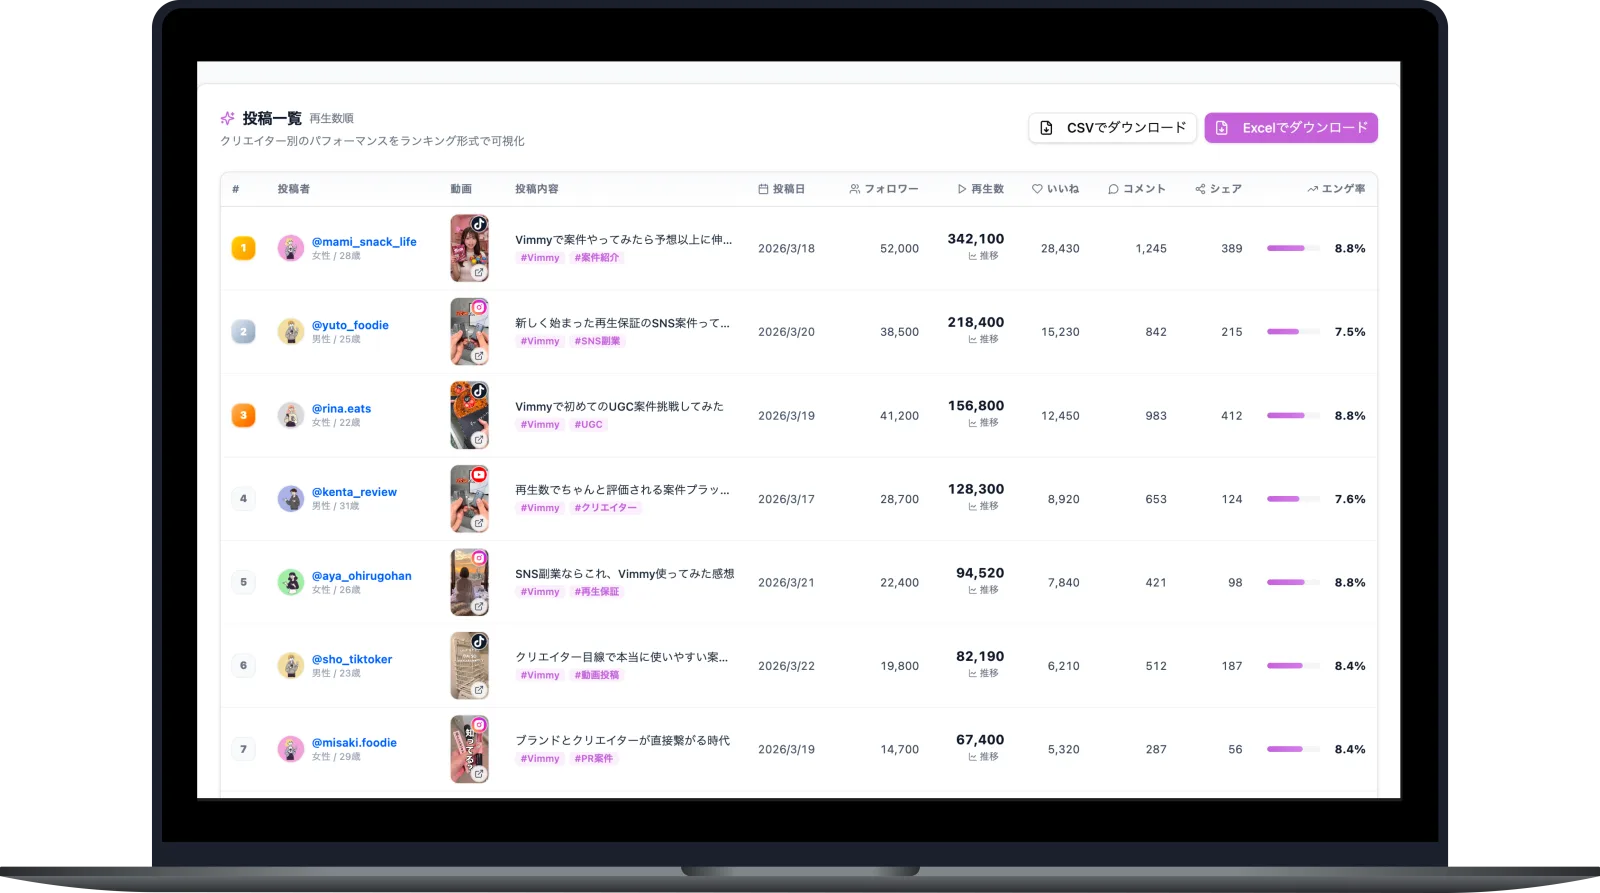This screenshot has width=1600, height=893.
Task: Click the #動画投稿 hashtag tag
Action: (597, 675)
